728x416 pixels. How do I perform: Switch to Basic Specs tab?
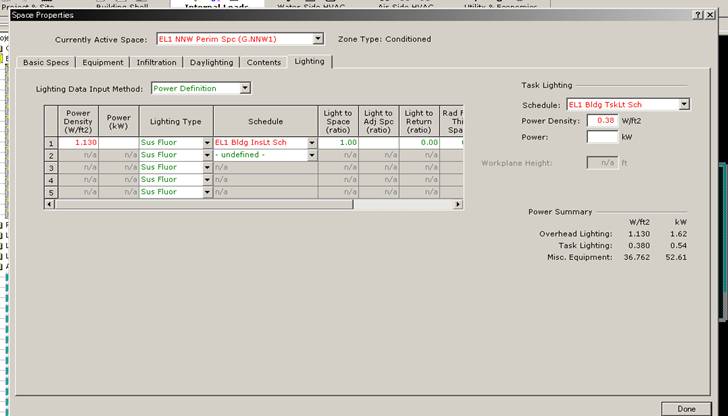pyautogui.click(x=46, y=62)
